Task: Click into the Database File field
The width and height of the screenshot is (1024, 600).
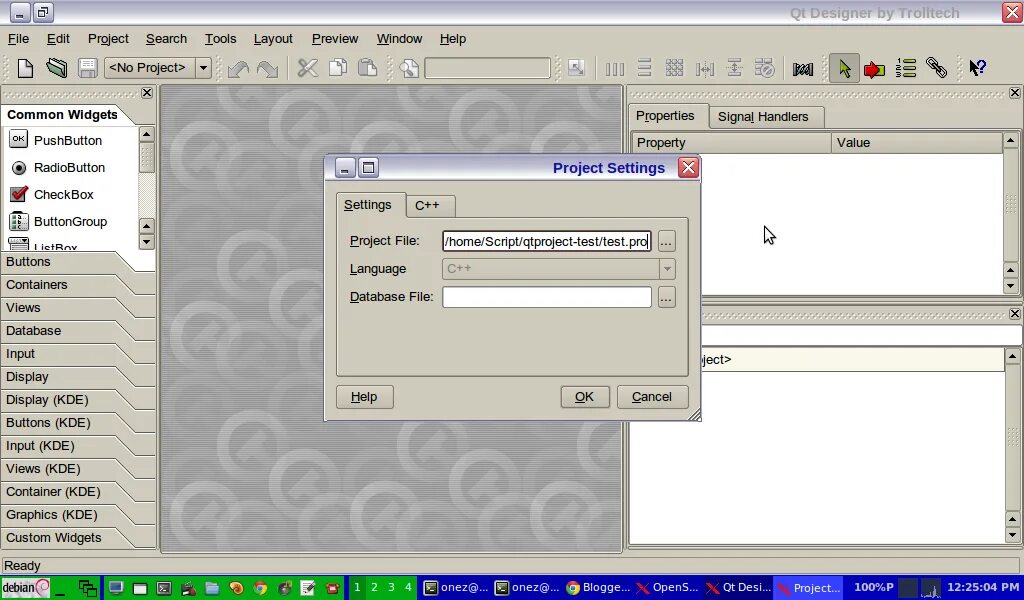Action: (x=547, y=298)
